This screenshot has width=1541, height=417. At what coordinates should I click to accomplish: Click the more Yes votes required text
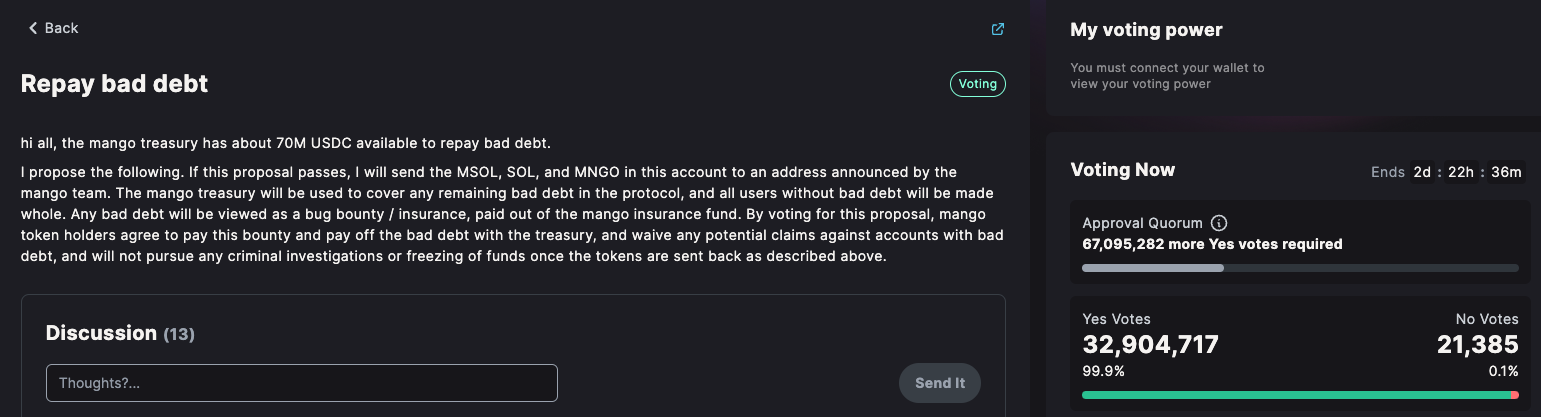point(1212,244)
